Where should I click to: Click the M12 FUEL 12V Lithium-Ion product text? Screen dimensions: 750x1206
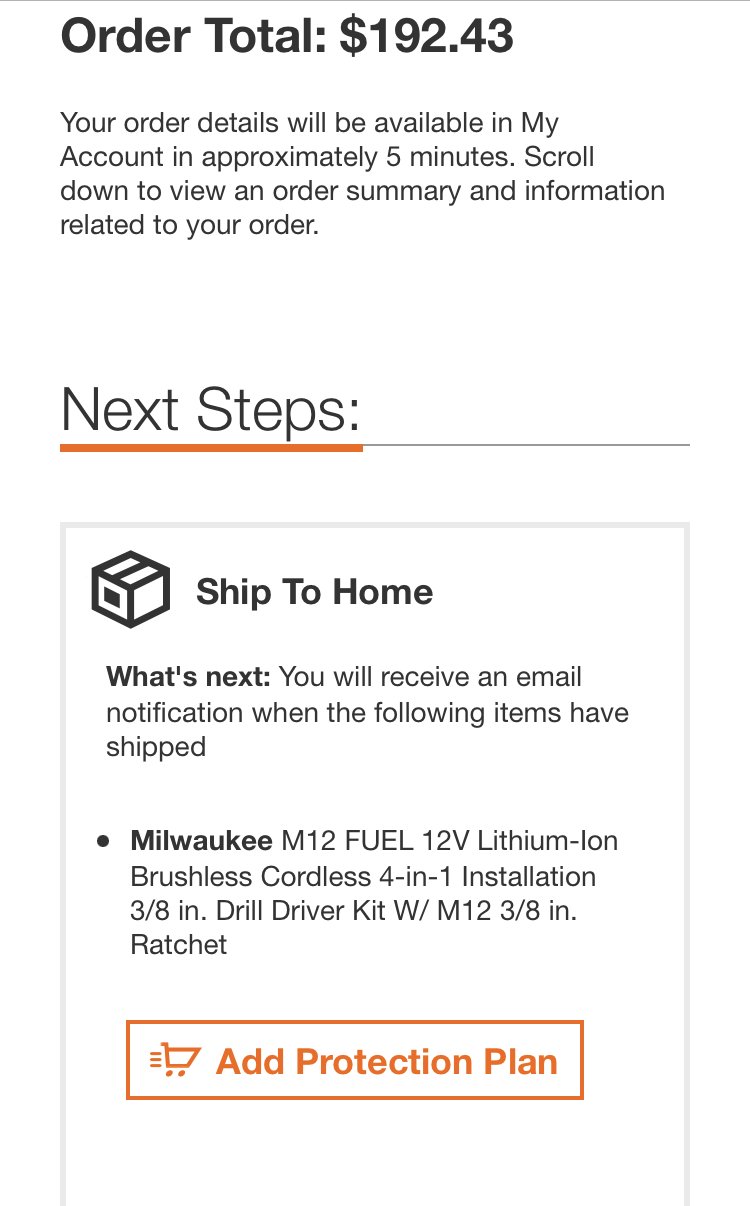tap(450, 840)
